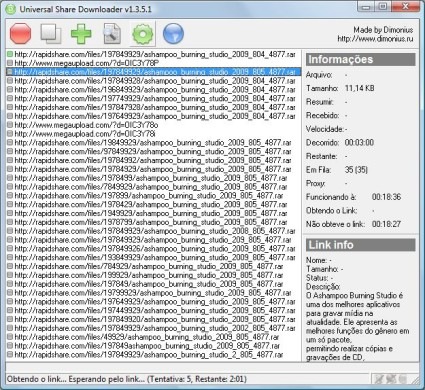
Task: Click status icon beside files/19849929 link
Action: pyautogui.click(x=10, y=143)
